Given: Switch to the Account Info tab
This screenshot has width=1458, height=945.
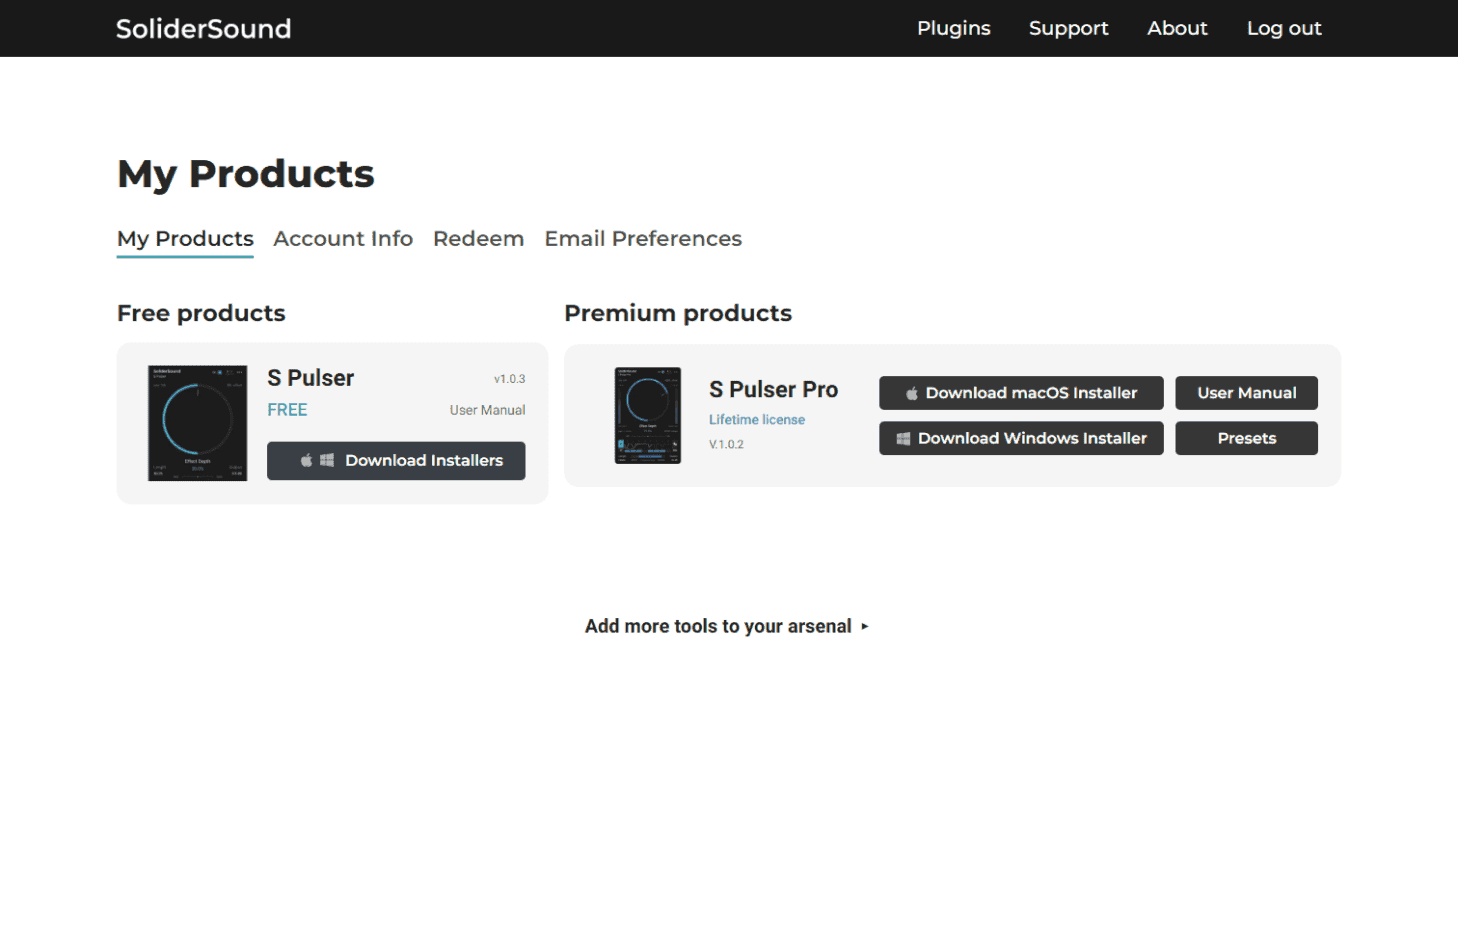Looking at the screenshot, I should pyautogui.click(x=343, y=239).
